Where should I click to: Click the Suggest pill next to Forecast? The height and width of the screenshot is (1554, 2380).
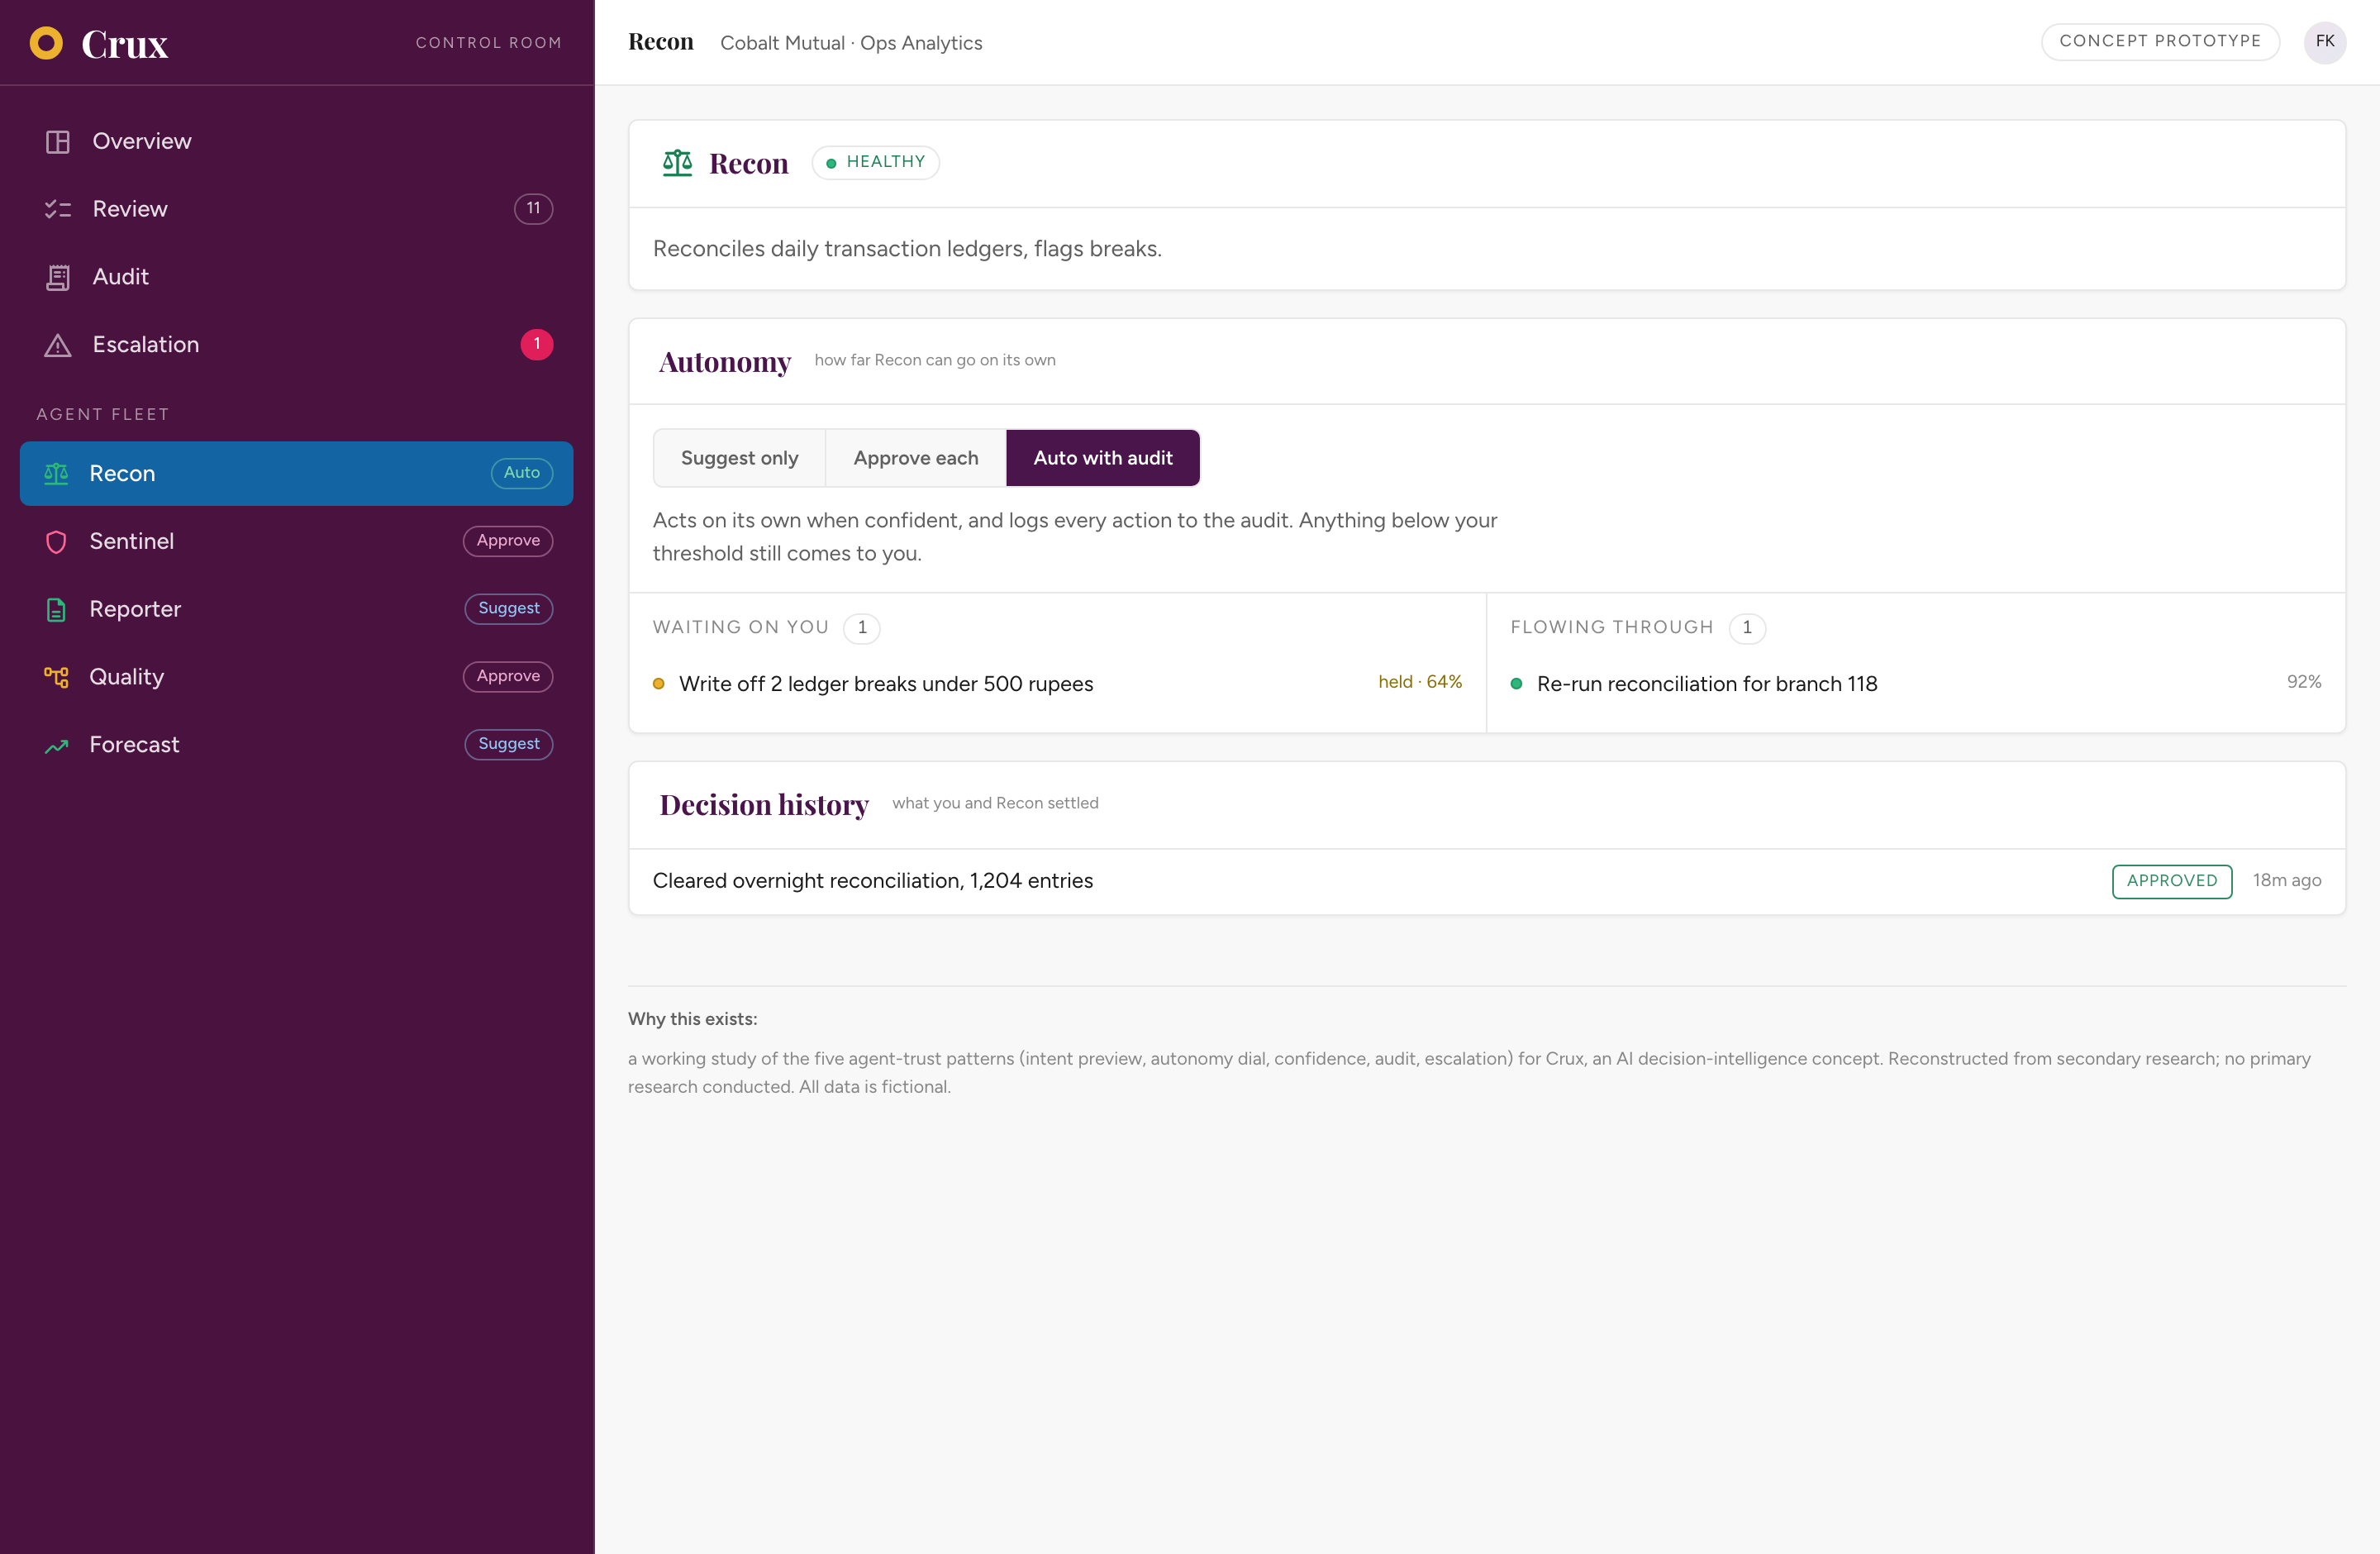point(509,744)
